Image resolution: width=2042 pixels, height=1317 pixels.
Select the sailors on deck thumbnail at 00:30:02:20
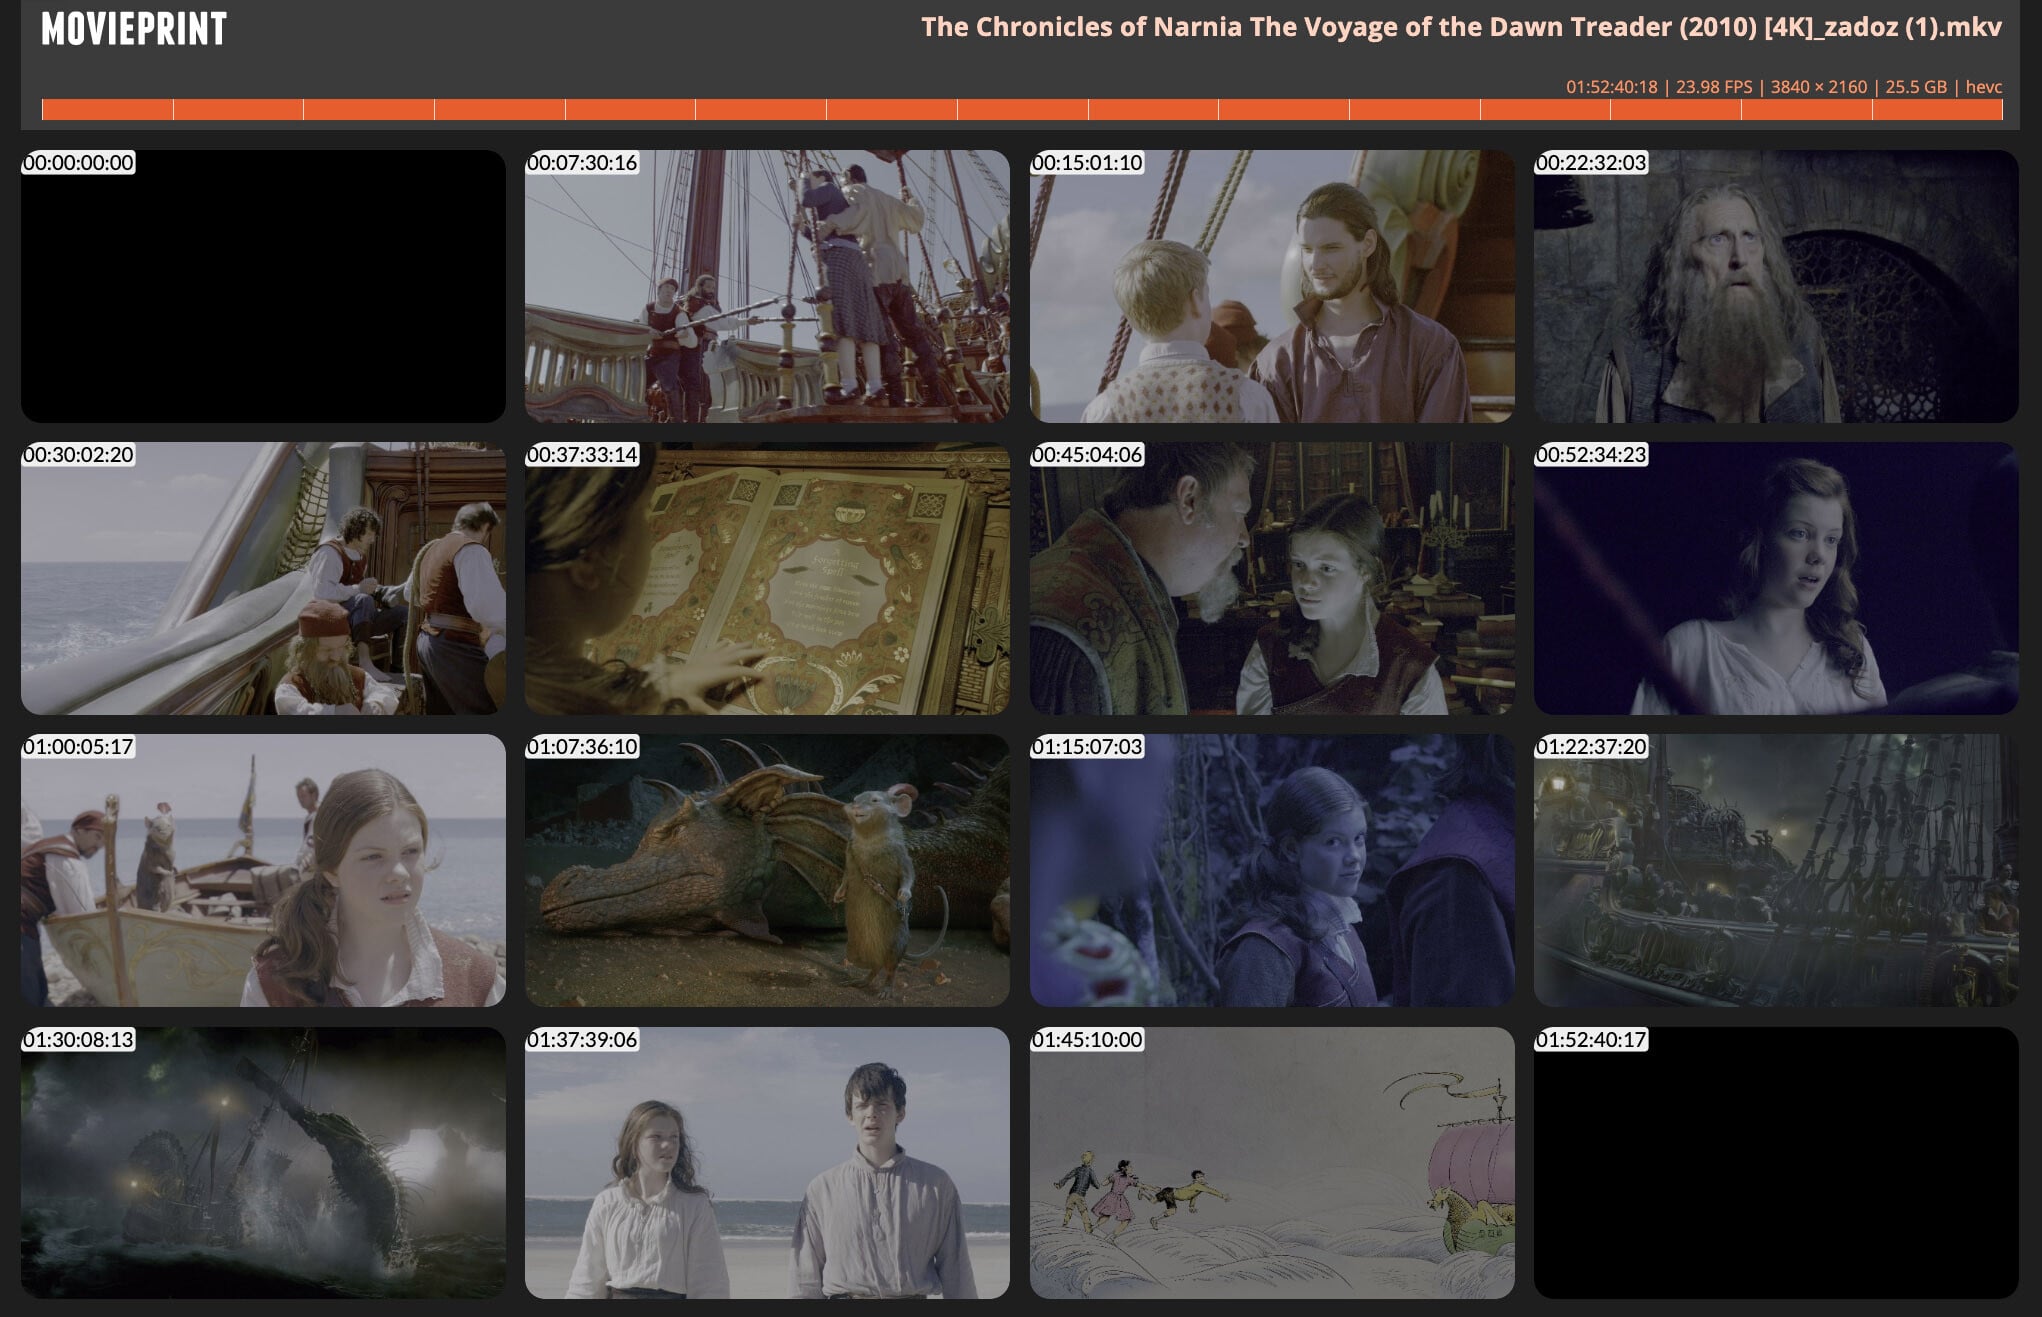[x=263, y=578]
